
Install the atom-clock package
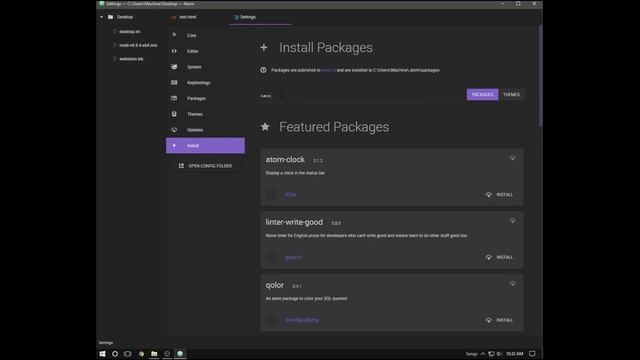(499, 195)
